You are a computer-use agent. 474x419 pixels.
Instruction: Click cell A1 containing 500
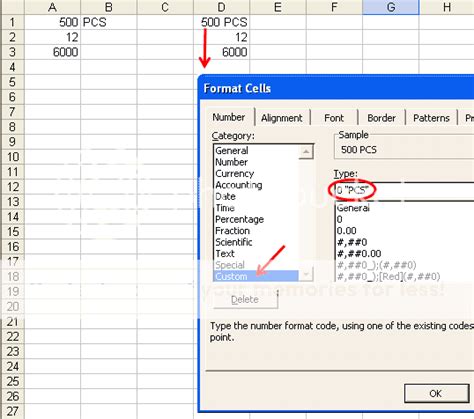click(x=52, y=22)
